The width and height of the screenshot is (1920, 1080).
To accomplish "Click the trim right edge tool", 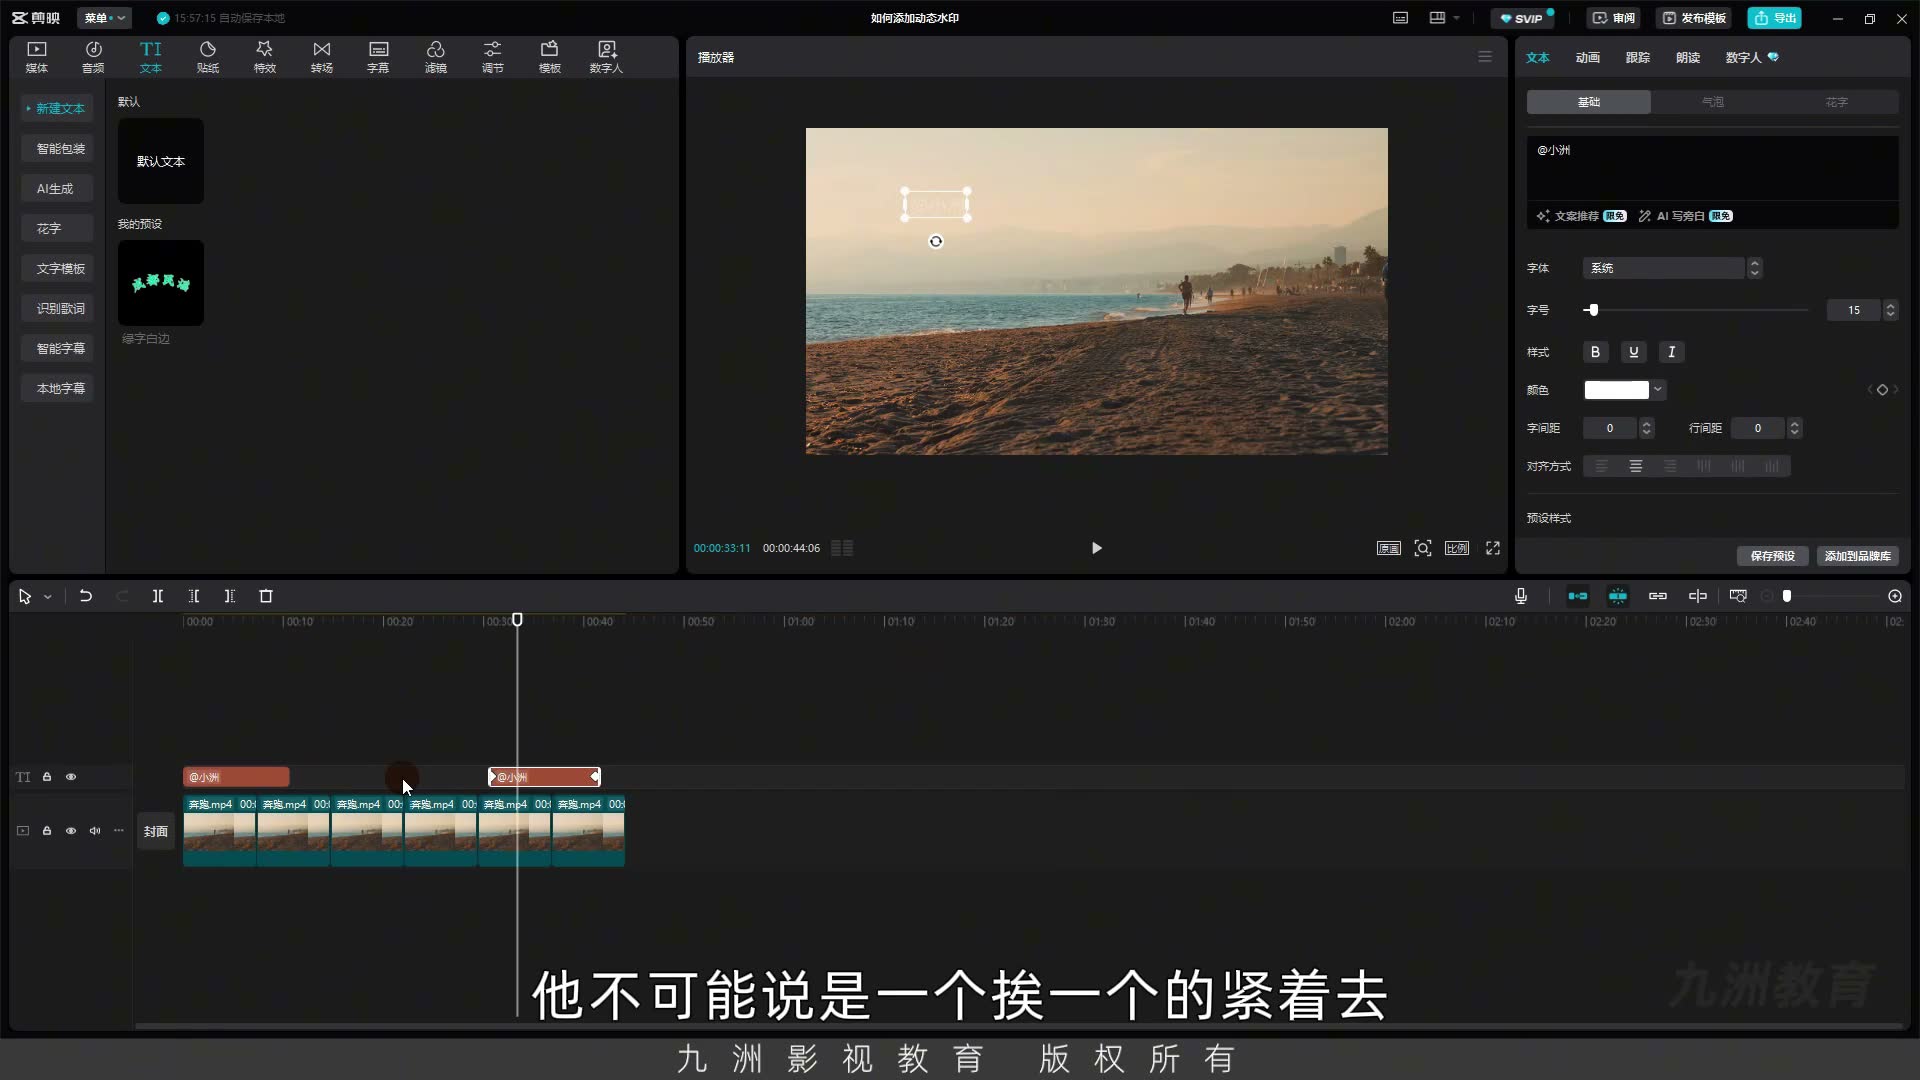I will point(230,596).
